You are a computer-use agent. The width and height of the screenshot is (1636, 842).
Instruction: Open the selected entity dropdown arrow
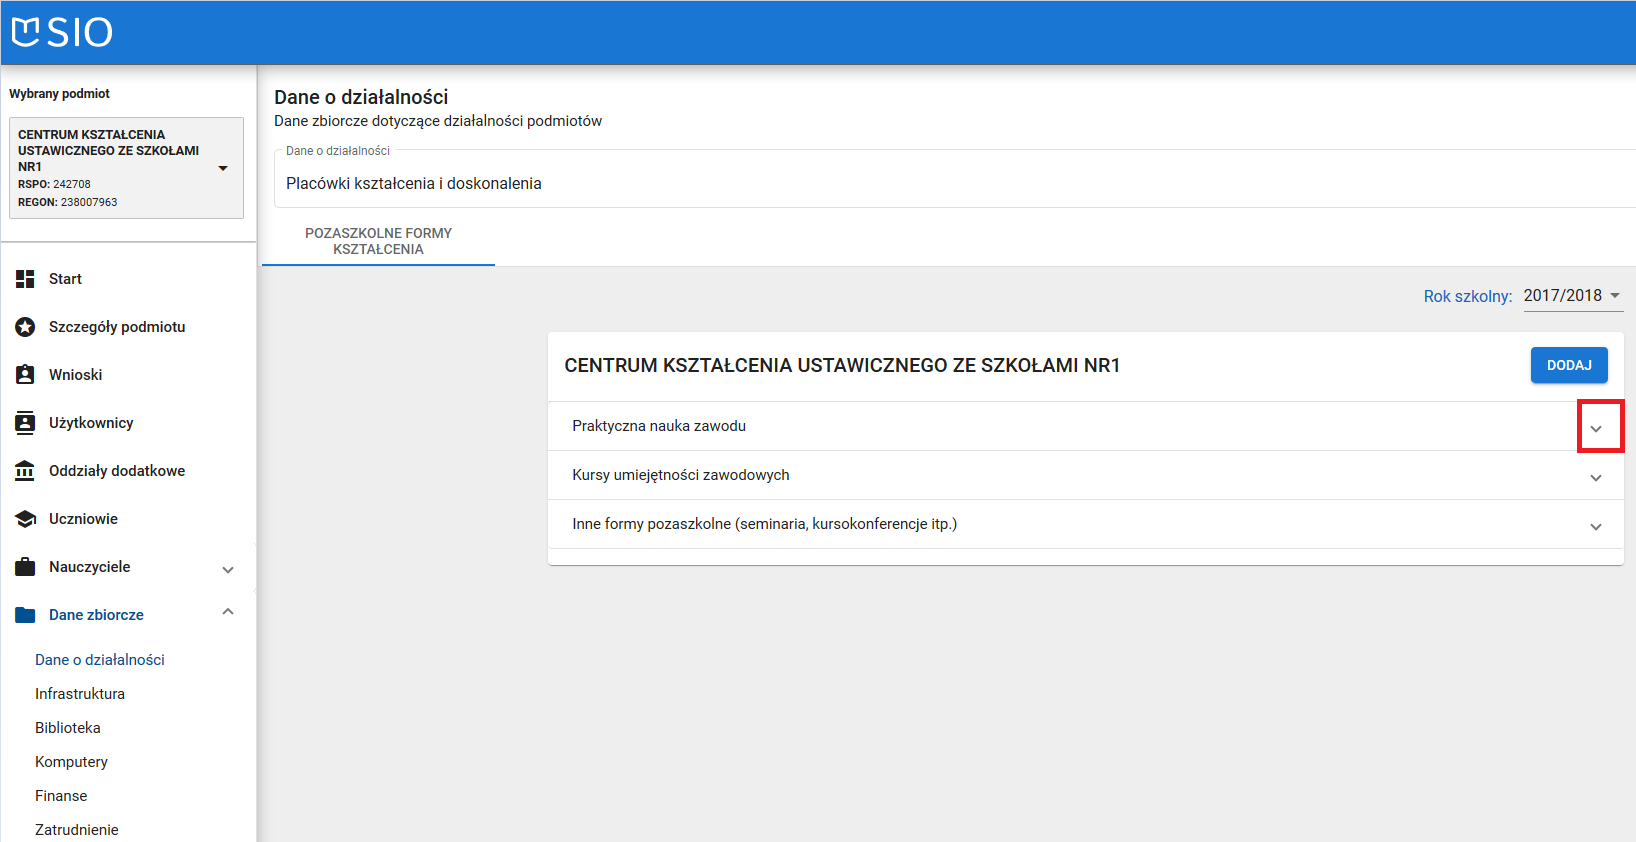click(223, 168)
